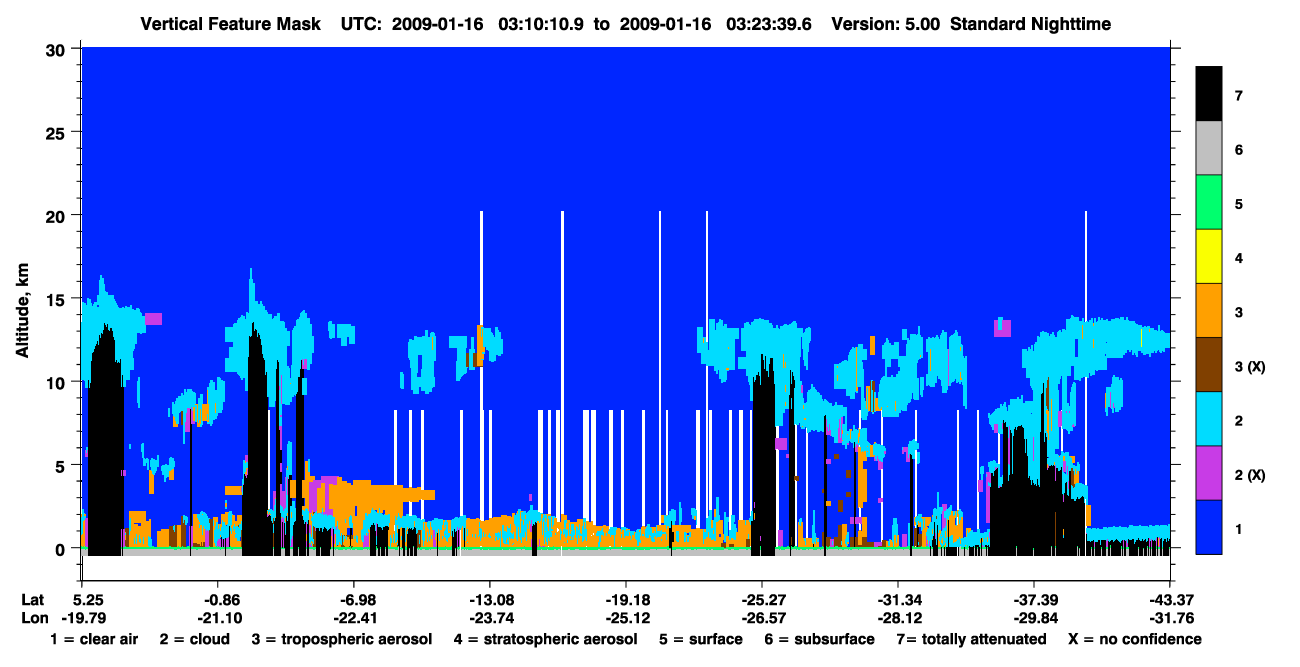The height and width of the screenshot is (667, 1300).
Task: Click longitude value -28.12
Action: pyautogui.click(x=898, y=617)
